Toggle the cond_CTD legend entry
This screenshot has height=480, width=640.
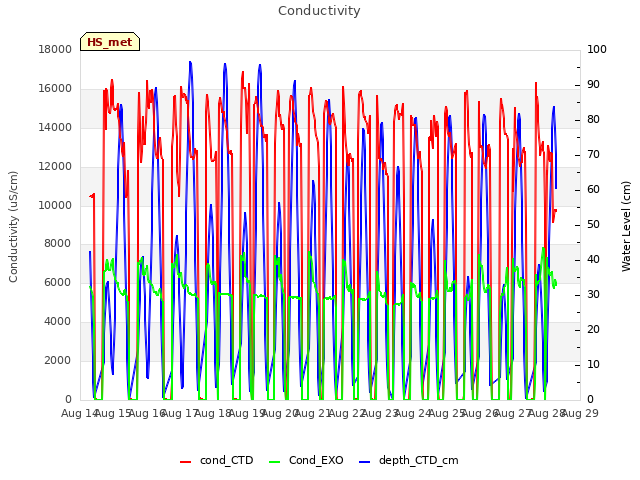point(217,460)
